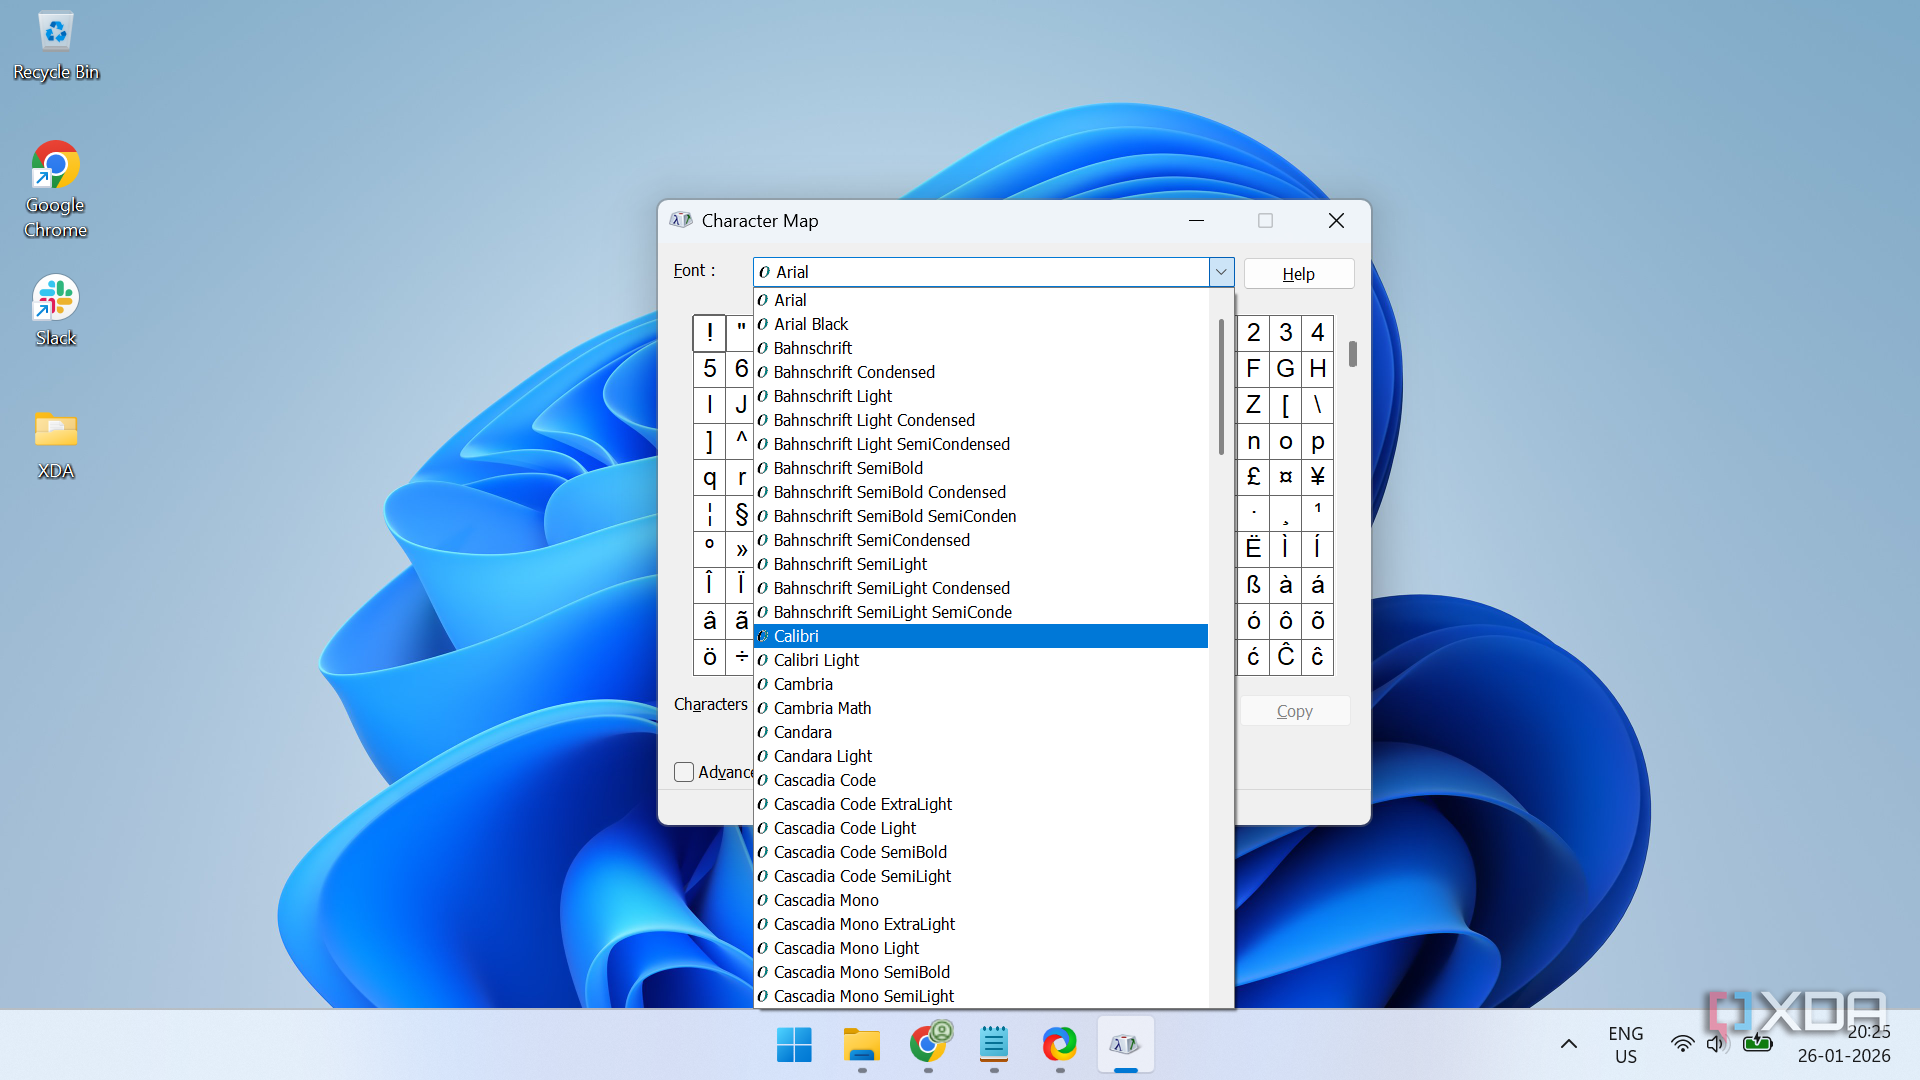Select Cascadia Mono SemiBold font
Image resolution: width=1920 pixels, height=1080 pixels.
[x=981, y=972]
